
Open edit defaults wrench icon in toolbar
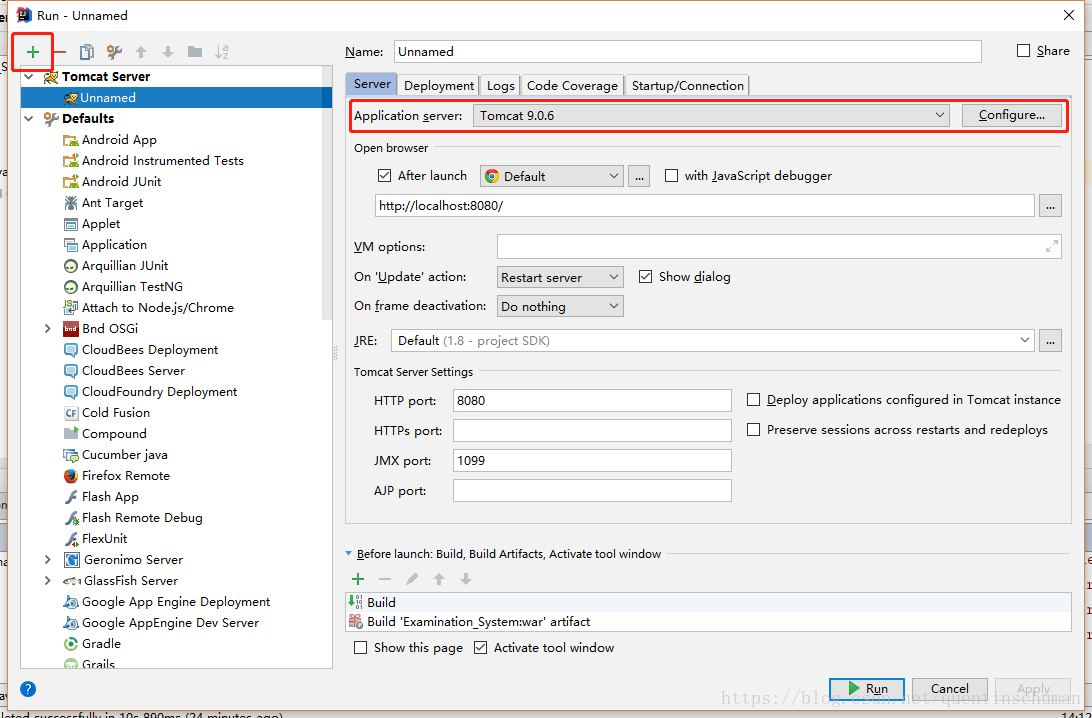click(114, 52)
